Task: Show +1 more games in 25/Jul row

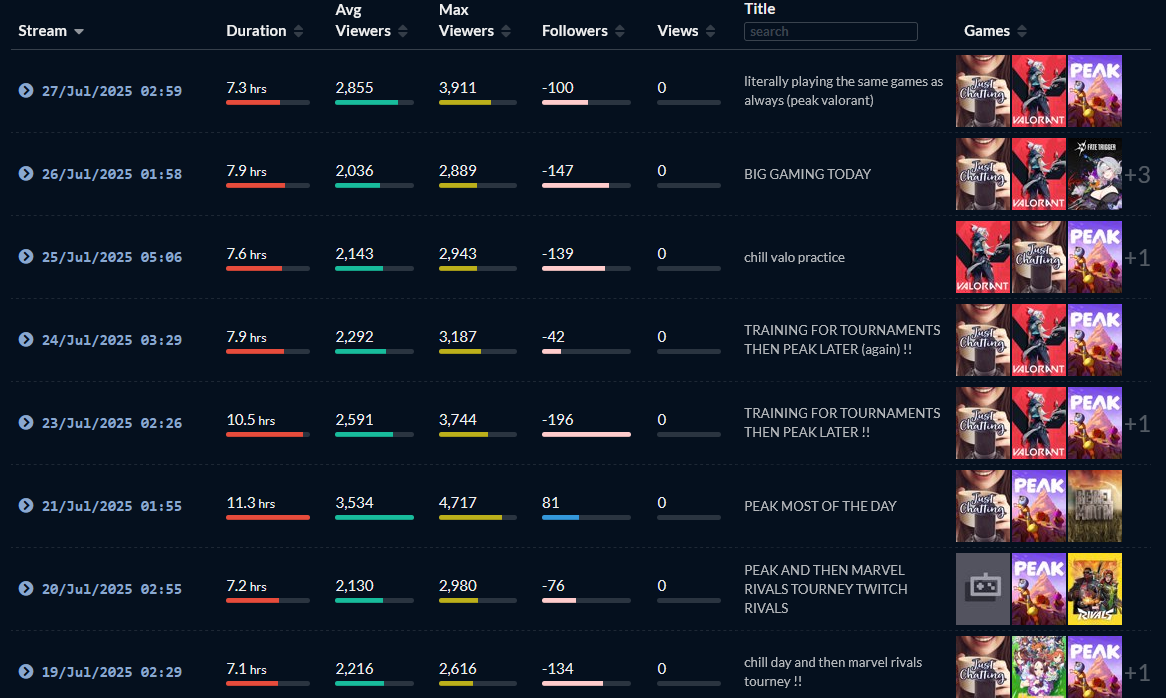Action: (1137, 257)
